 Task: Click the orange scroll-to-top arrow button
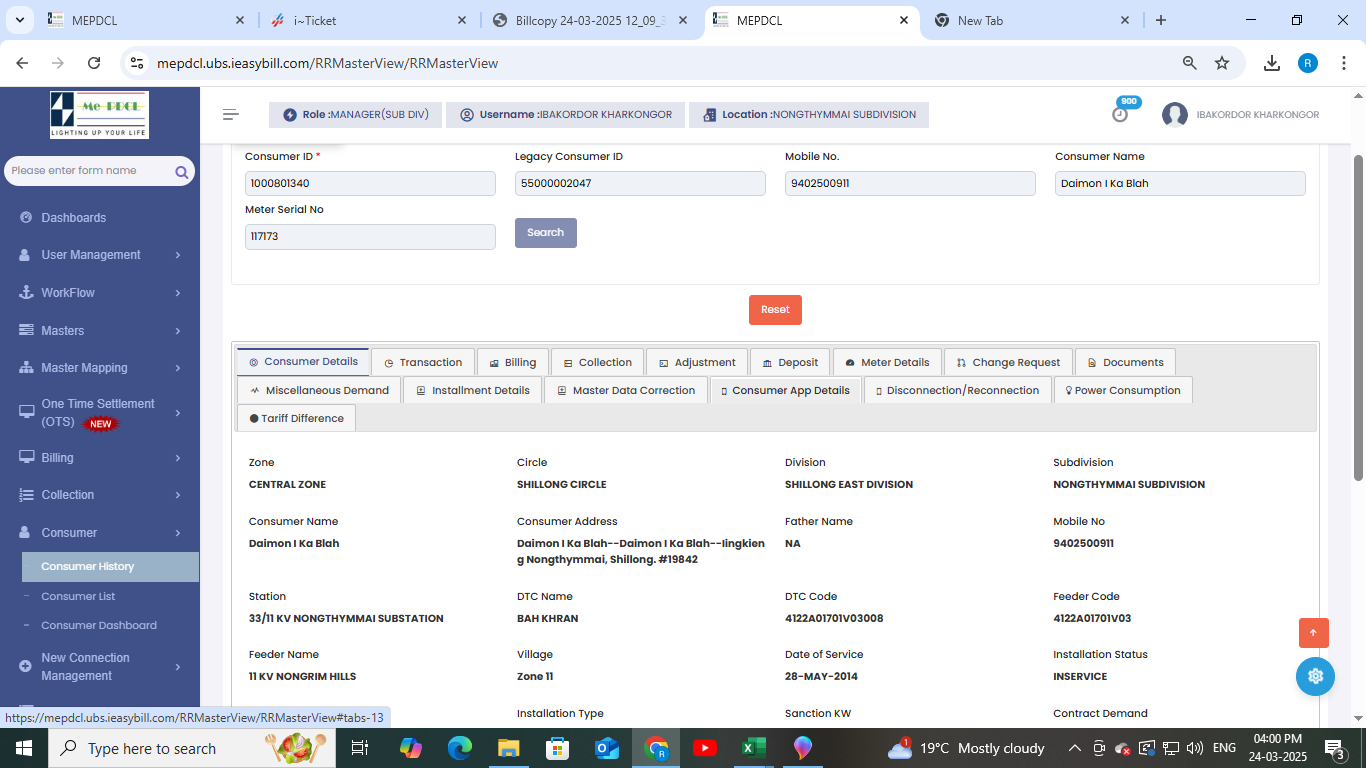(1314, 633)
